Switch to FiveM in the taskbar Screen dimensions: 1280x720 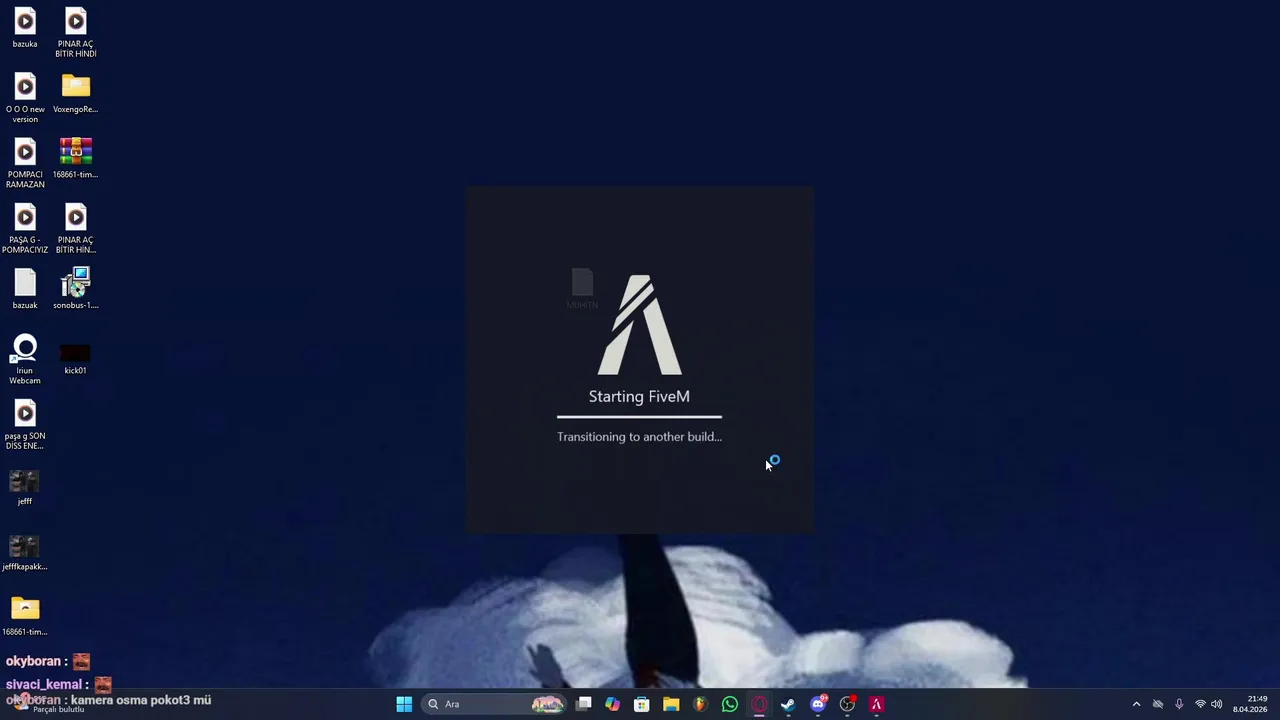coord(876,704)
